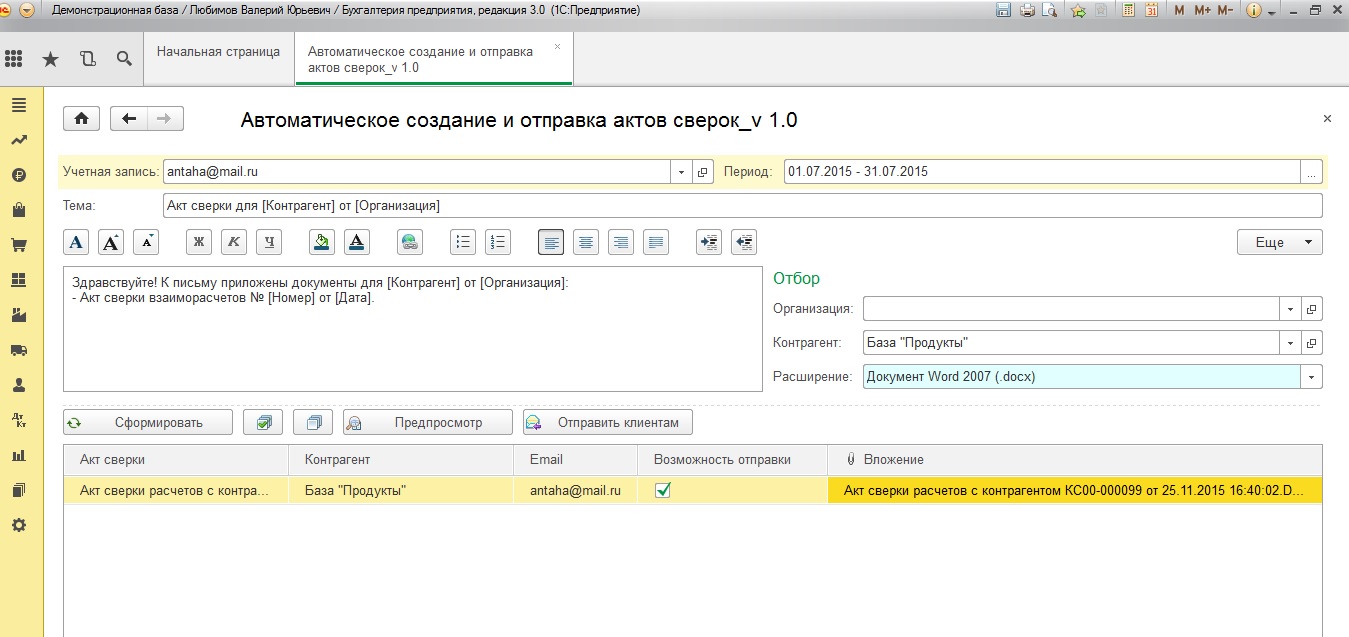Click into the Тема subject field
The image size is (1349, 637).
click(x=741, y=206)
